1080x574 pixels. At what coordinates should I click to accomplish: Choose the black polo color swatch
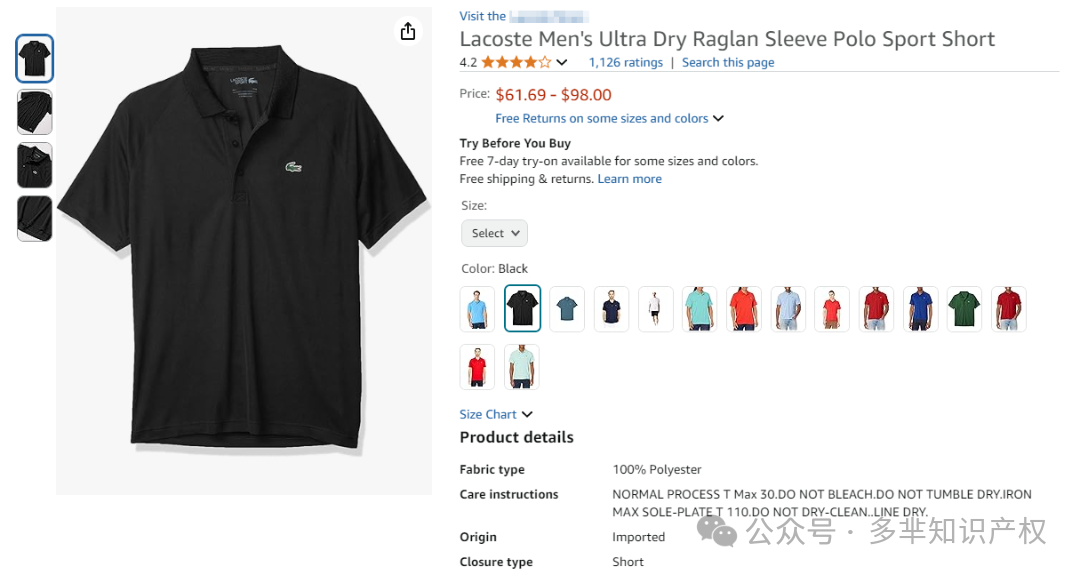coord(522,308)
